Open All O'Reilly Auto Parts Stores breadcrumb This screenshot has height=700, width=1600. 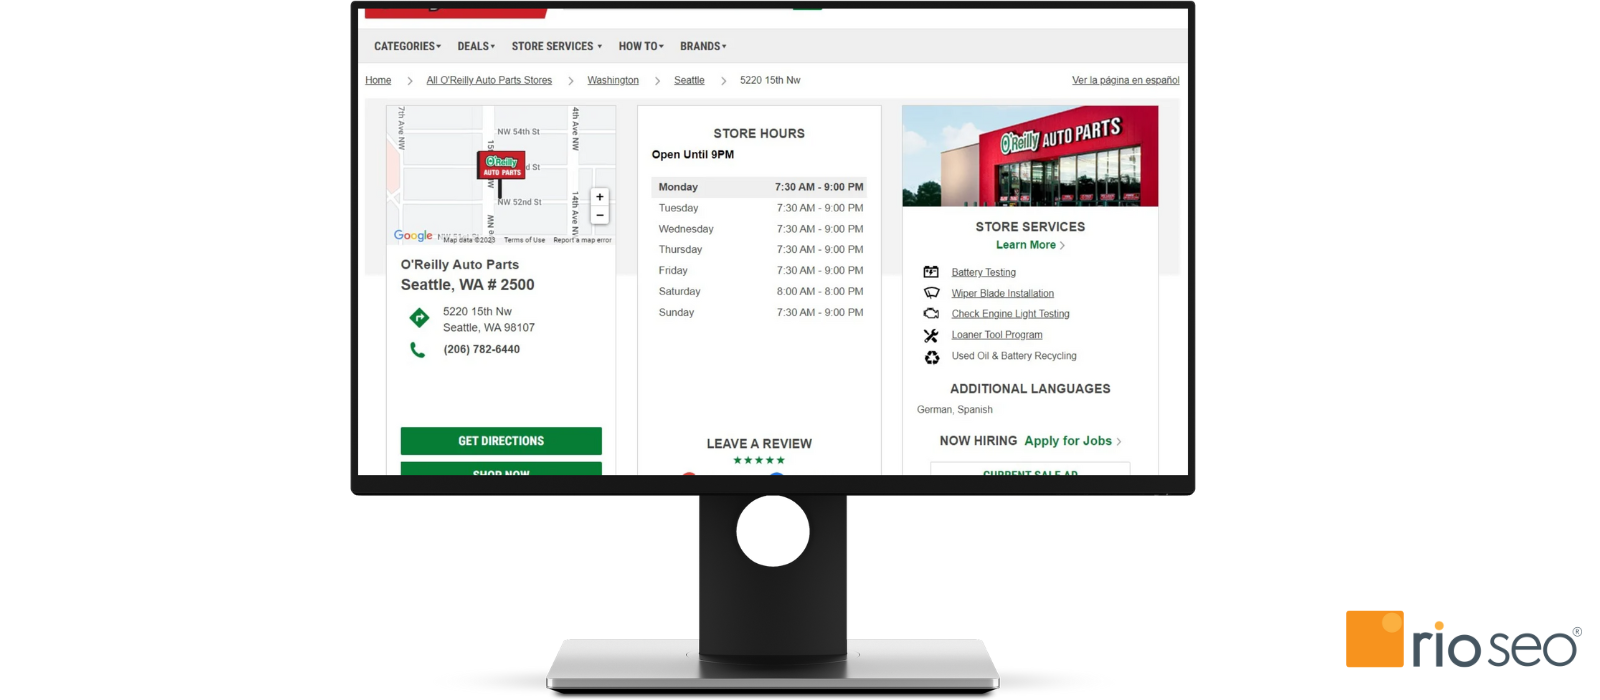click(x=489, y=80)
